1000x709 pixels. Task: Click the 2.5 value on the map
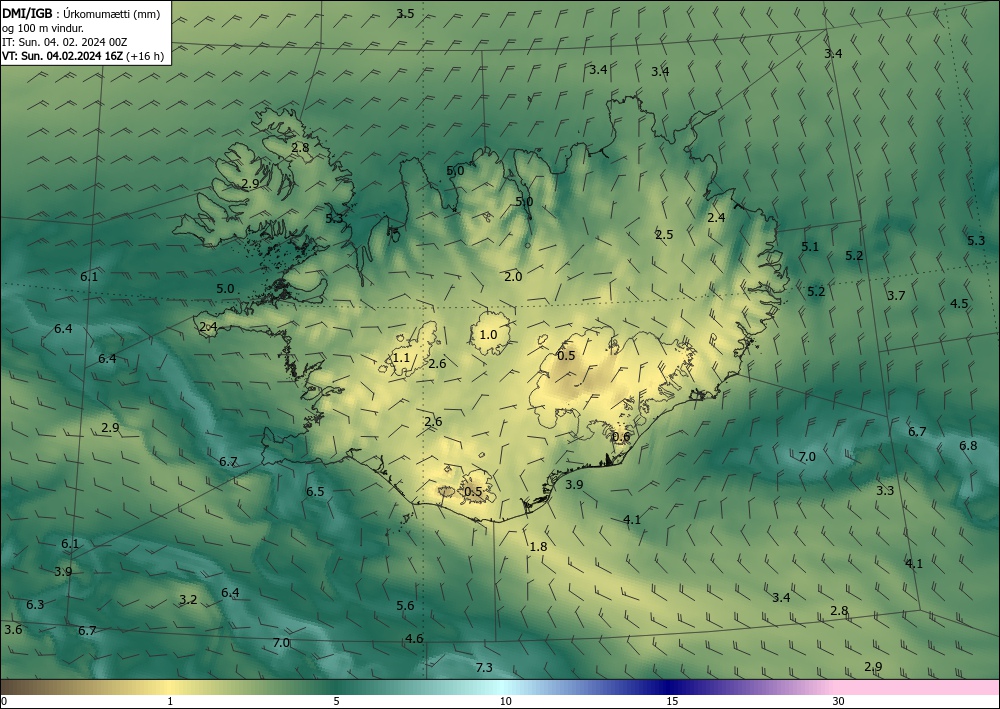click(664, 235)
